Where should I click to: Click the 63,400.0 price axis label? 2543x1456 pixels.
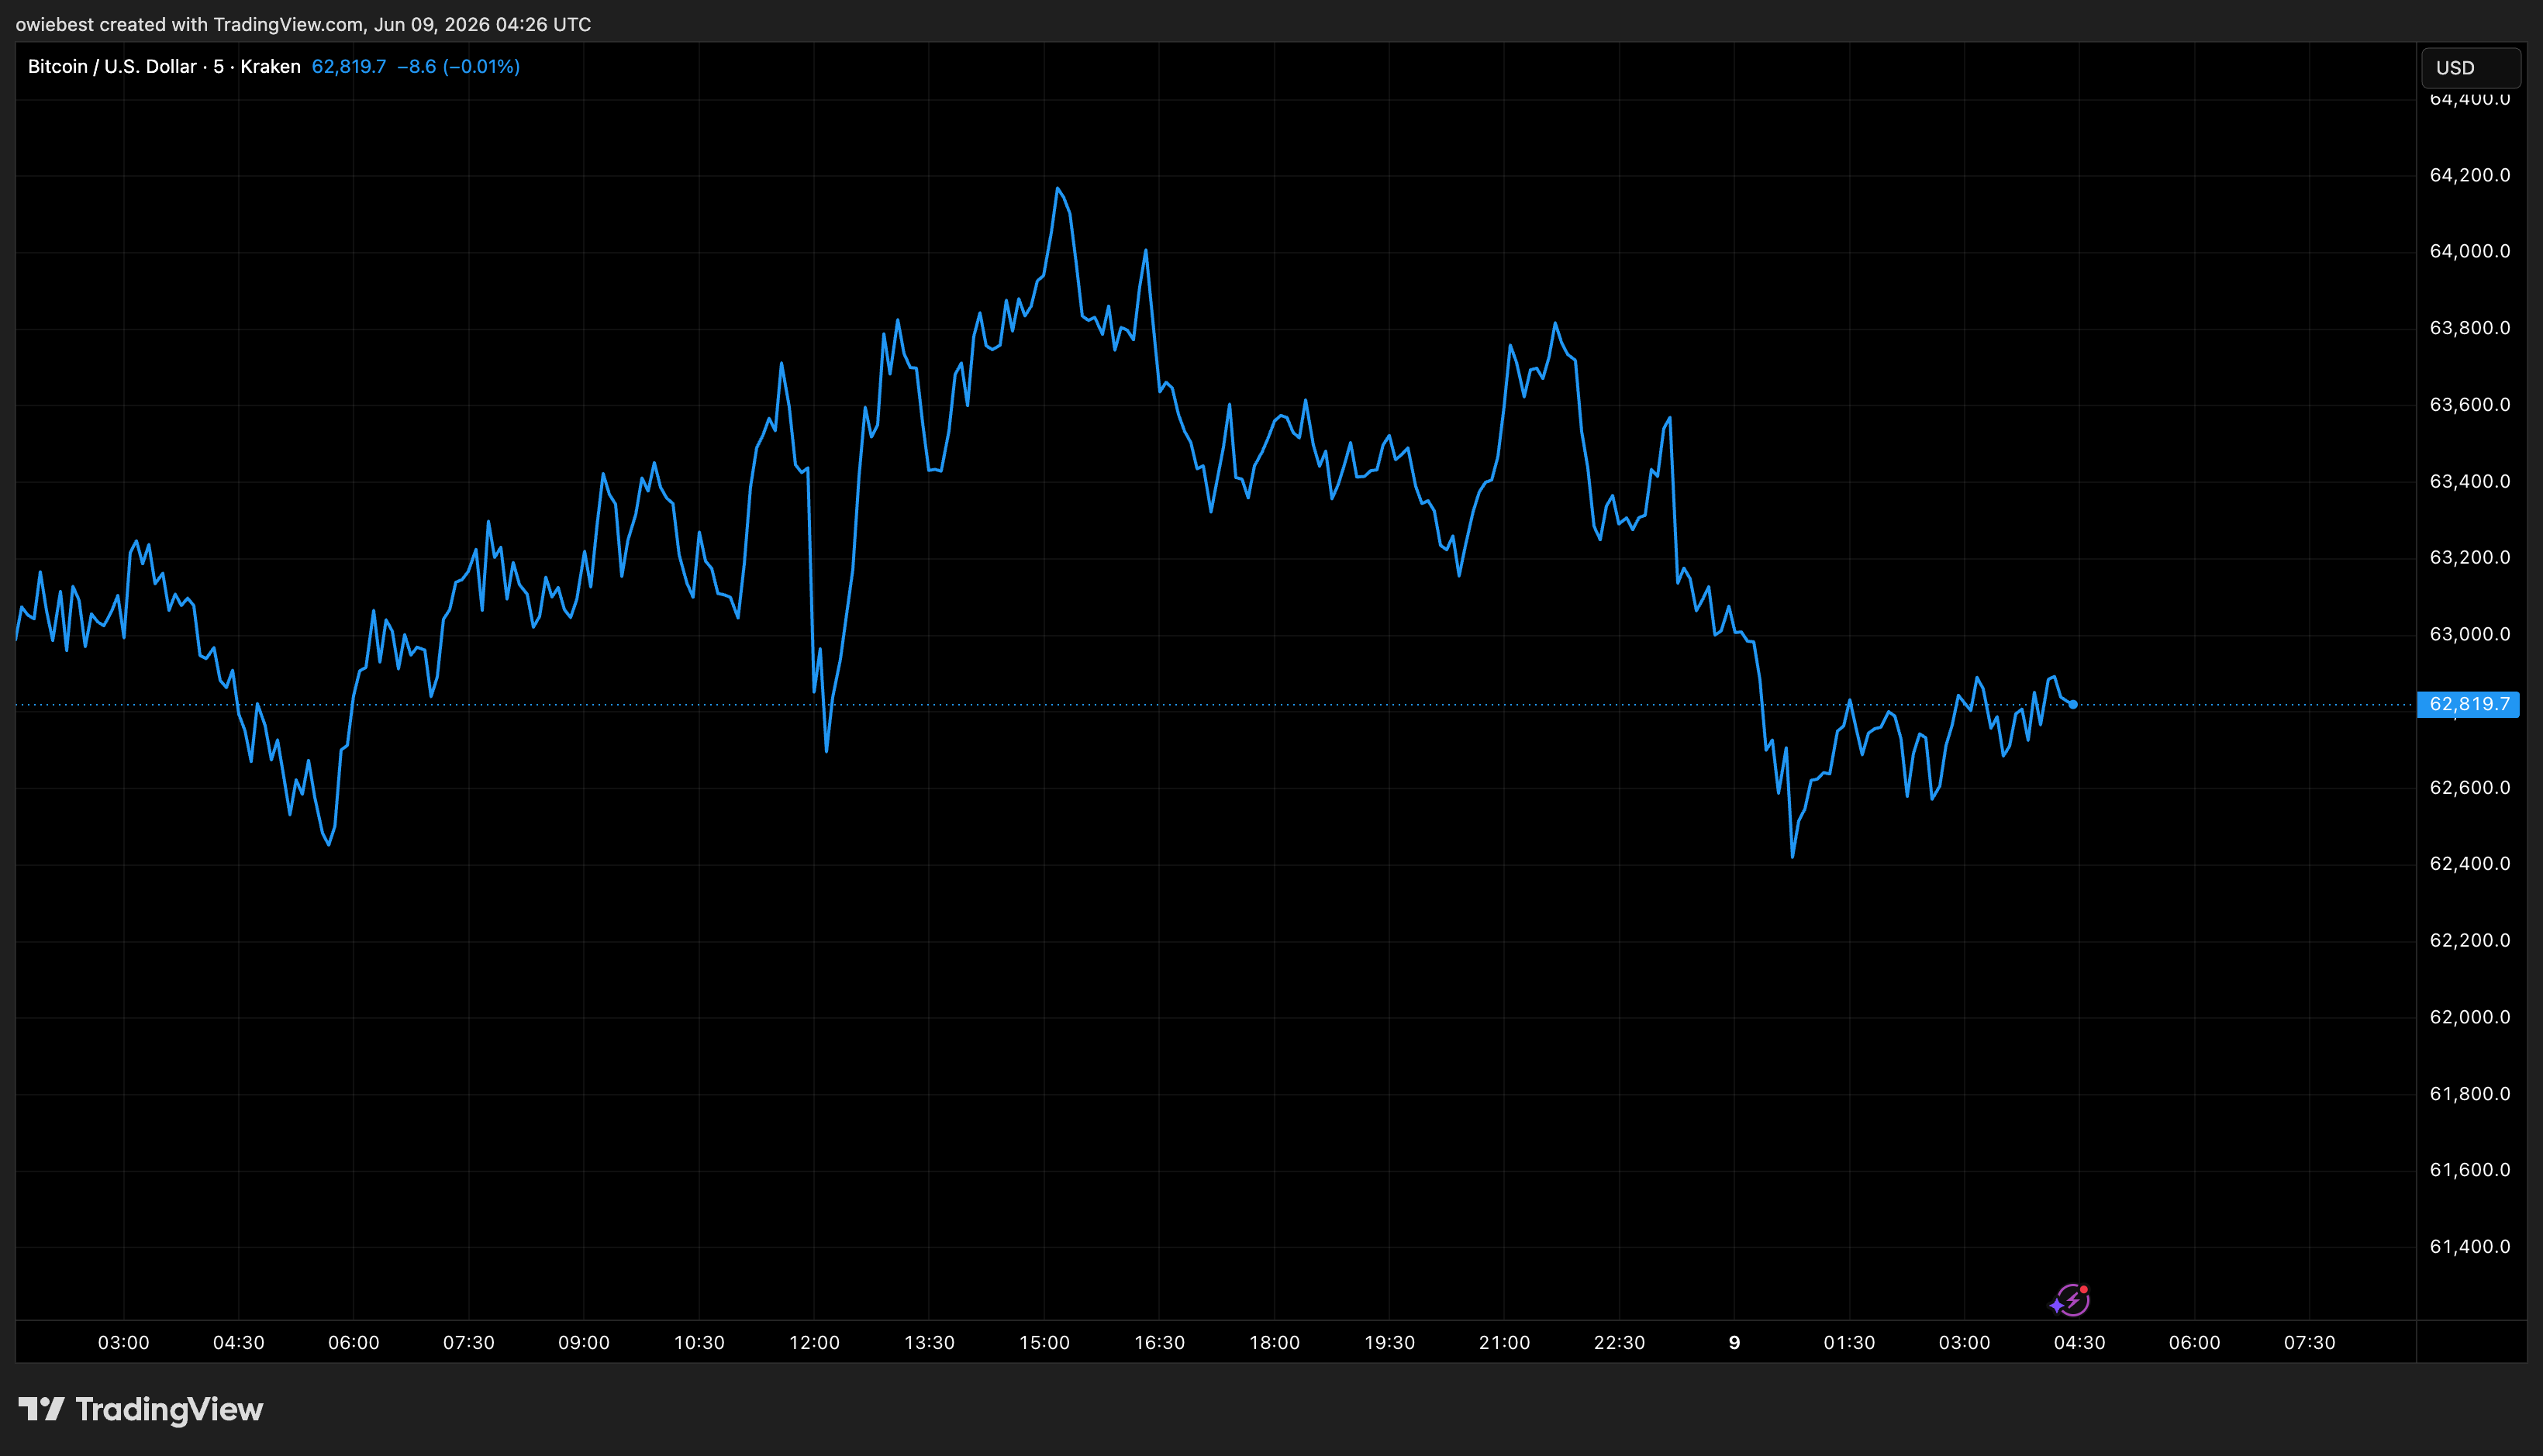point(2469,481)
